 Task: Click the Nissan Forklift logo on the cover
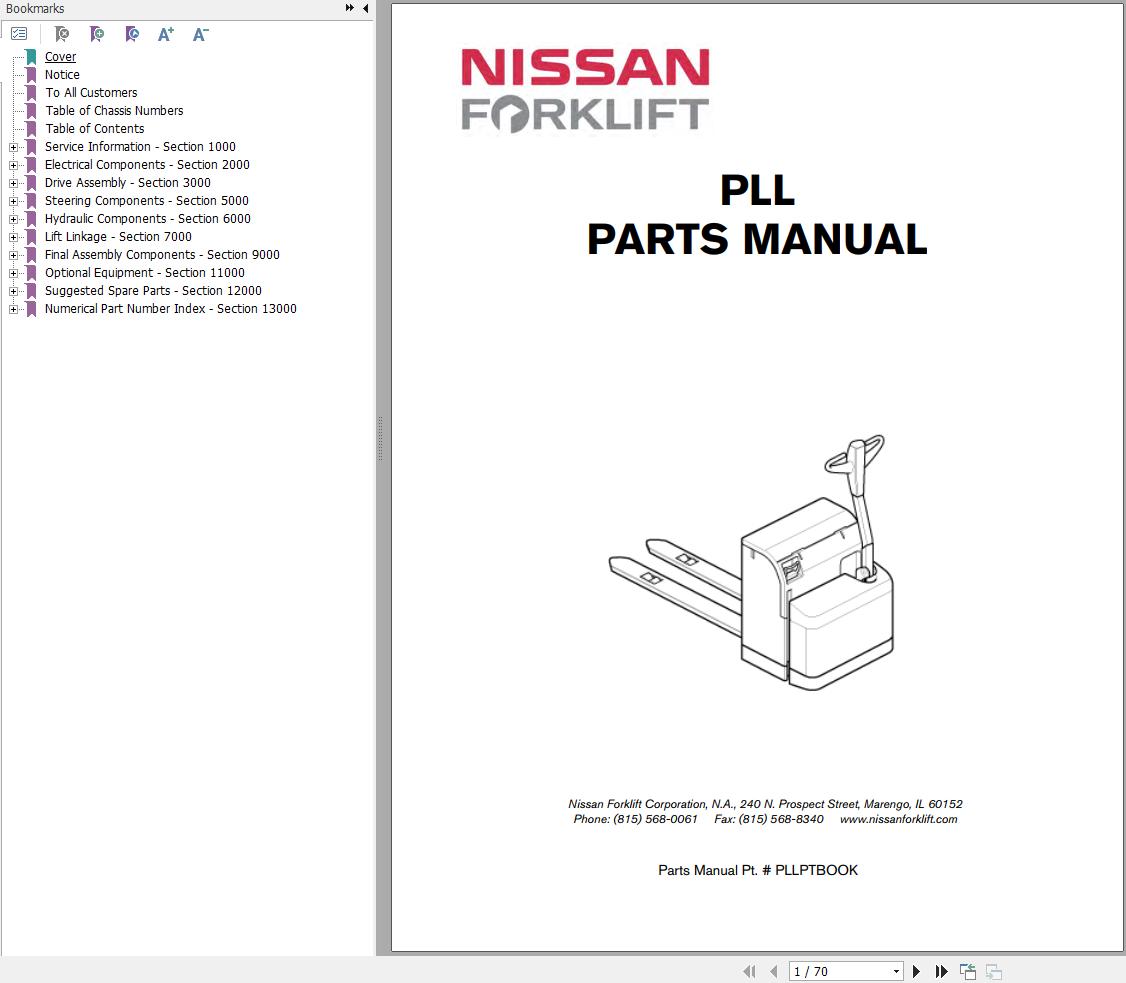585,90
